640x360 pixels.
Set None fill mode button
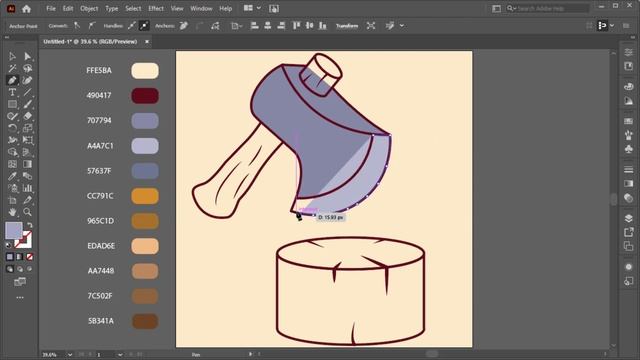pyautogui.click(x=29, y=257)
